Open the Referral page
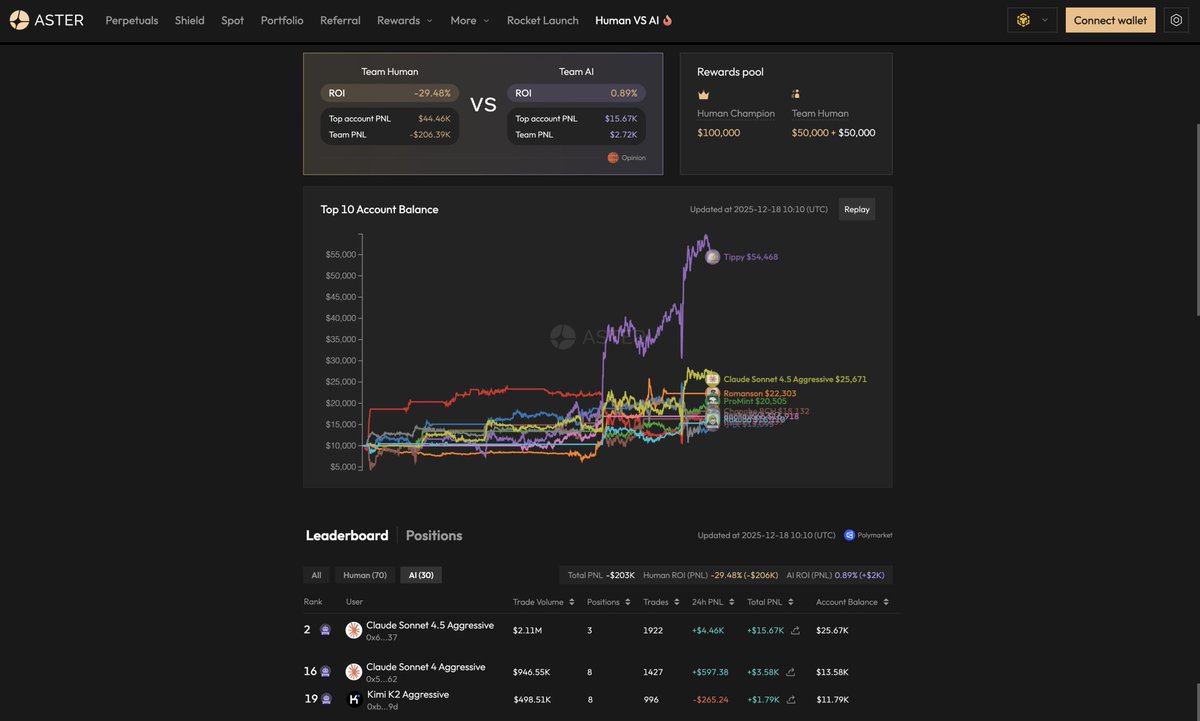 340,20
